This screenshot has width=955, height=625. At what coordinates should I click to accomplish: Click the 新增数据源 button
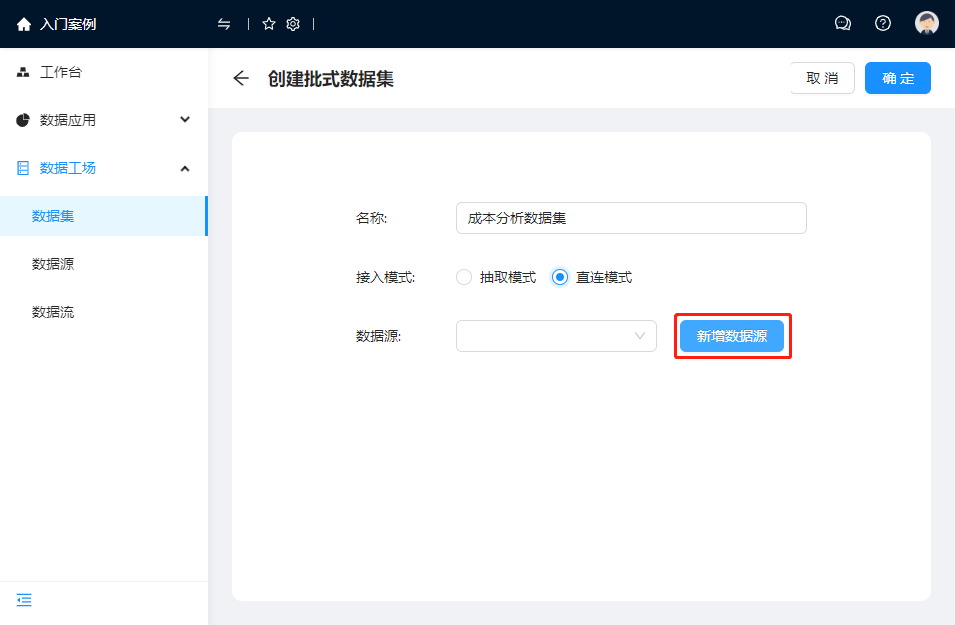732,336
